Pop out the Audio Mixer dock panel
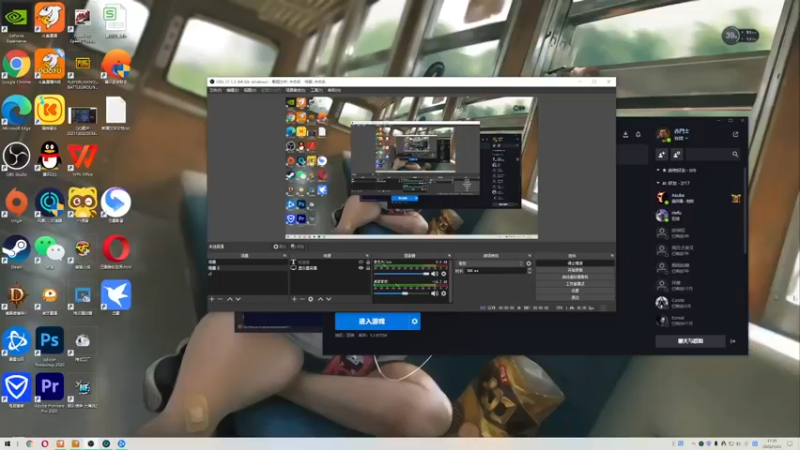The image size is (800, 450). tap(449, 256)
